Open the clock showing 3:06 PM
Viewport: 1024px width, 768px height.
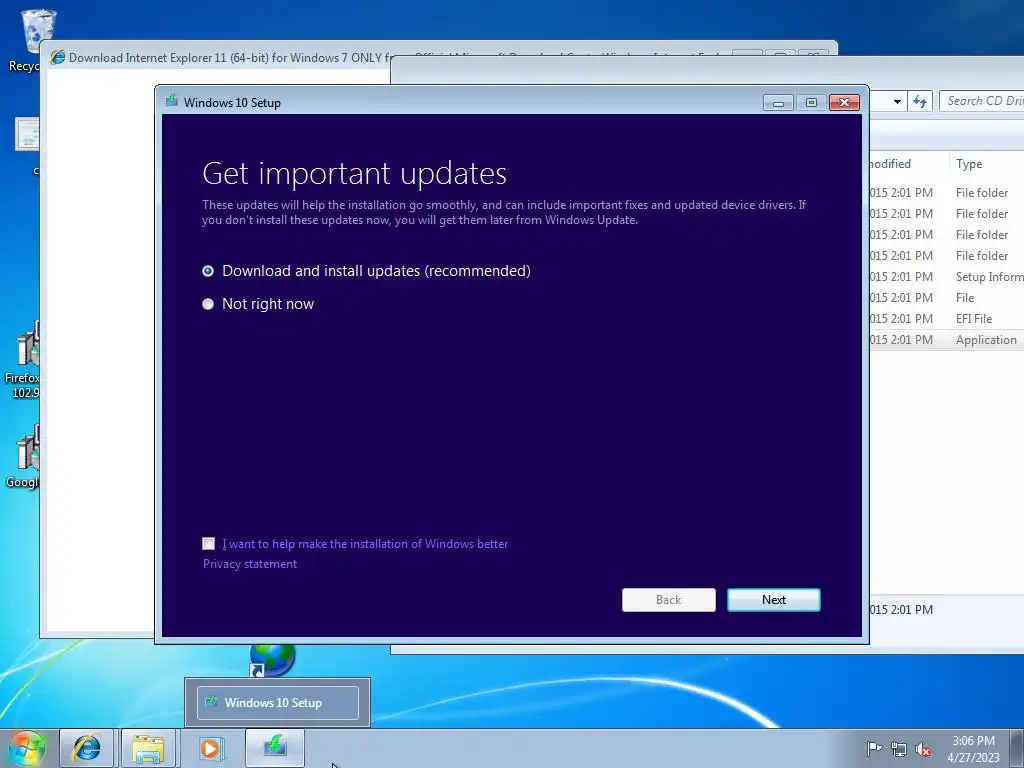pos(973,749)
